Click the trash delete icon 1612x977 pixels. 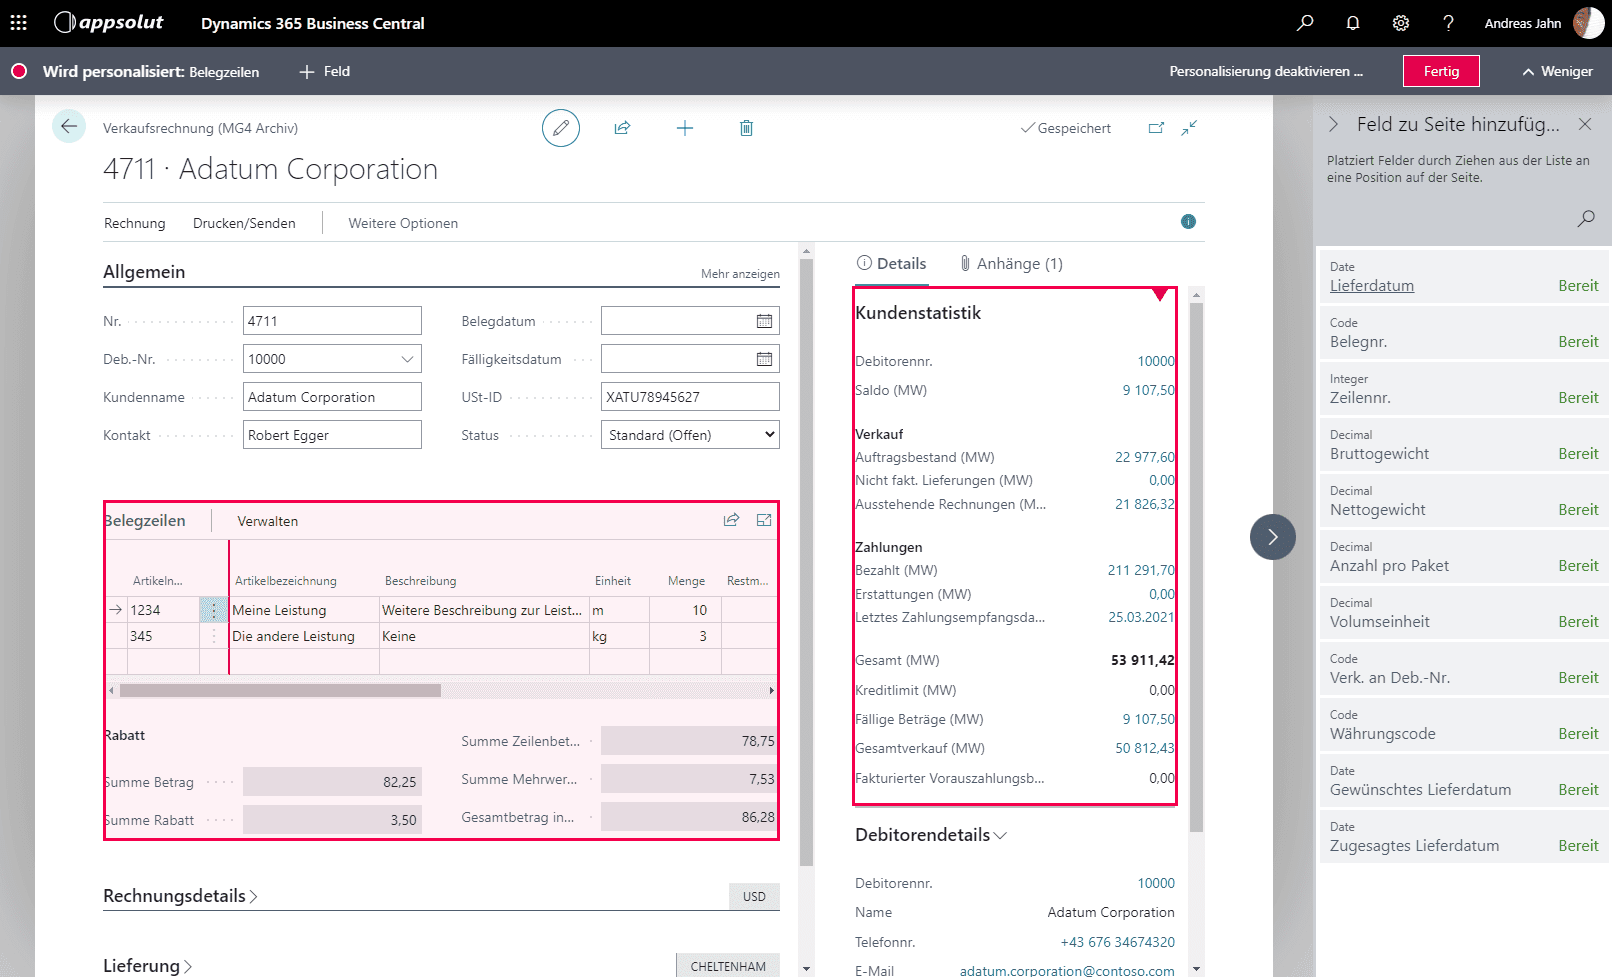(x=746, y=128)
